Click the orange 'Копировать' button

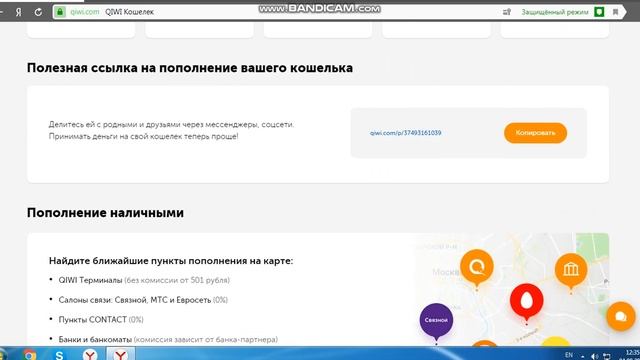click(535, 133)
